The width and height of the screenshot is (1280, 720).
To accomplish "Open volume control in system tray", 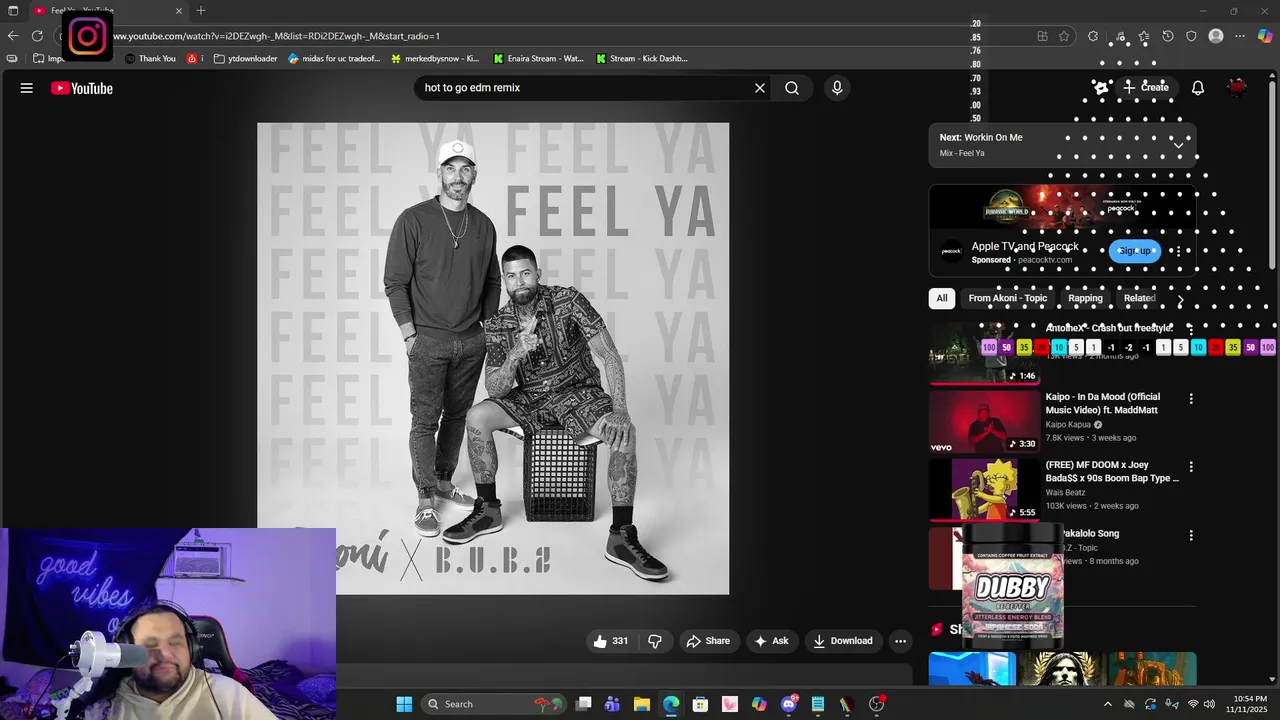I will [x=1210, y=704].
